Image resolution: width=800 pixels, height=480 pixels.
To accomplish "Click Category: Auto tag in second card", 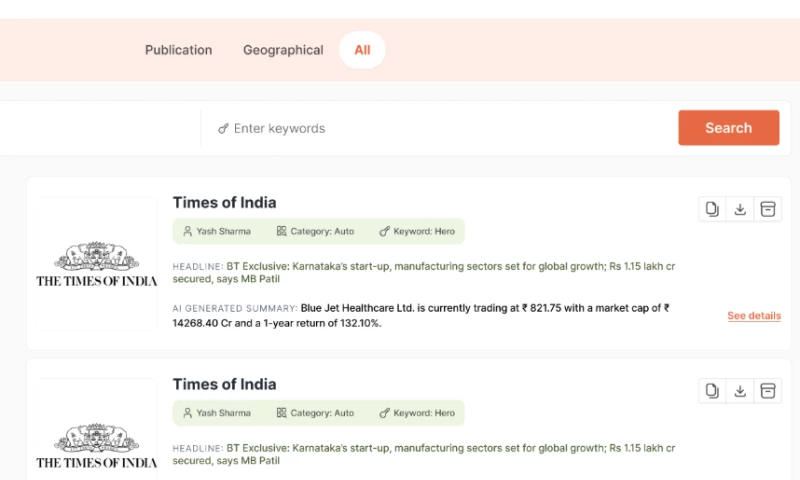I will [315, 413].
